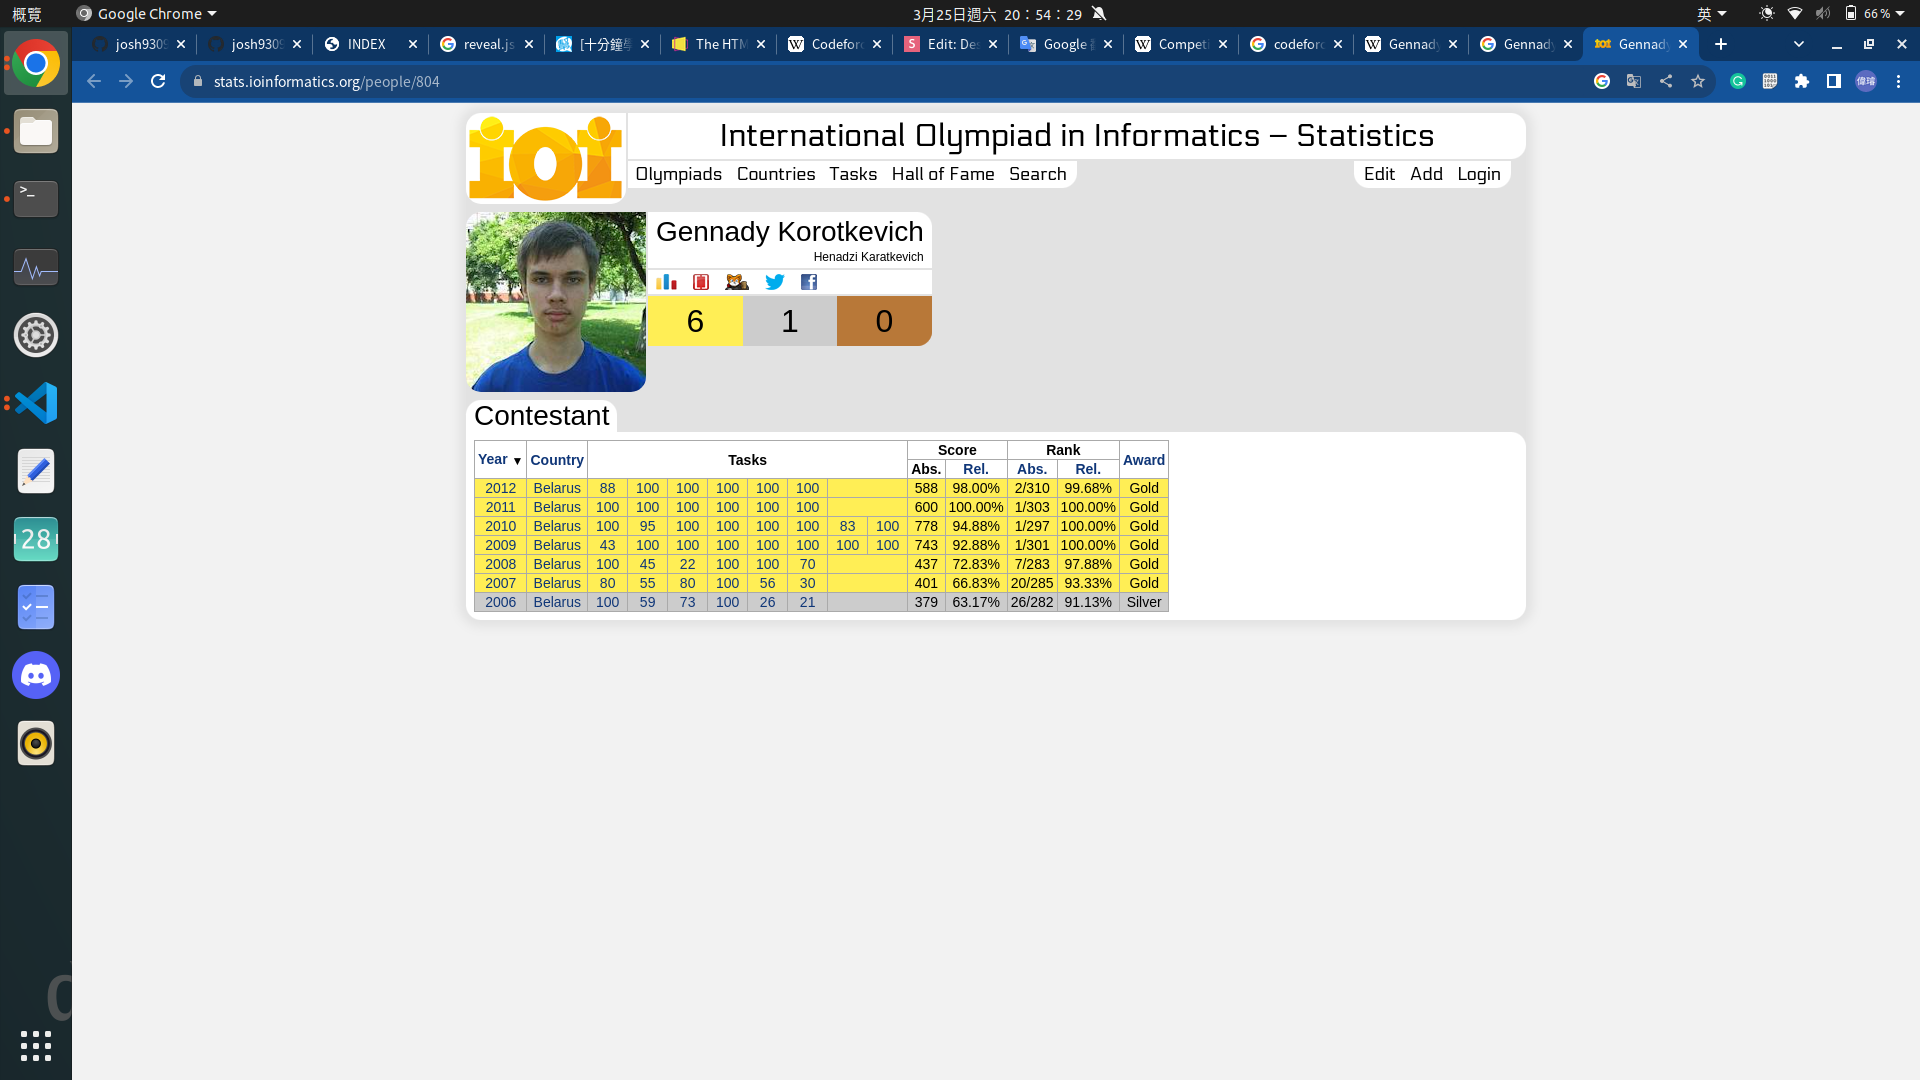Open the Hall of Fame menu
Viewport: 1920px width, 1080px height.
(942, 174)
